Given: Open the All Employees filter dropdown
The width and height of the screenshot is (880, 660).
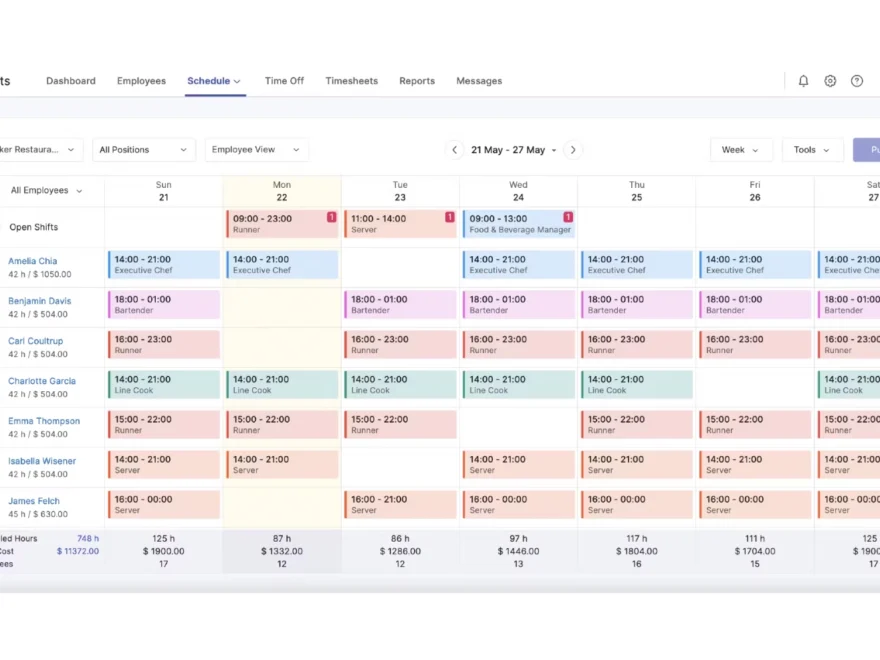Looking at the screenshot, I should pos(46,190).
